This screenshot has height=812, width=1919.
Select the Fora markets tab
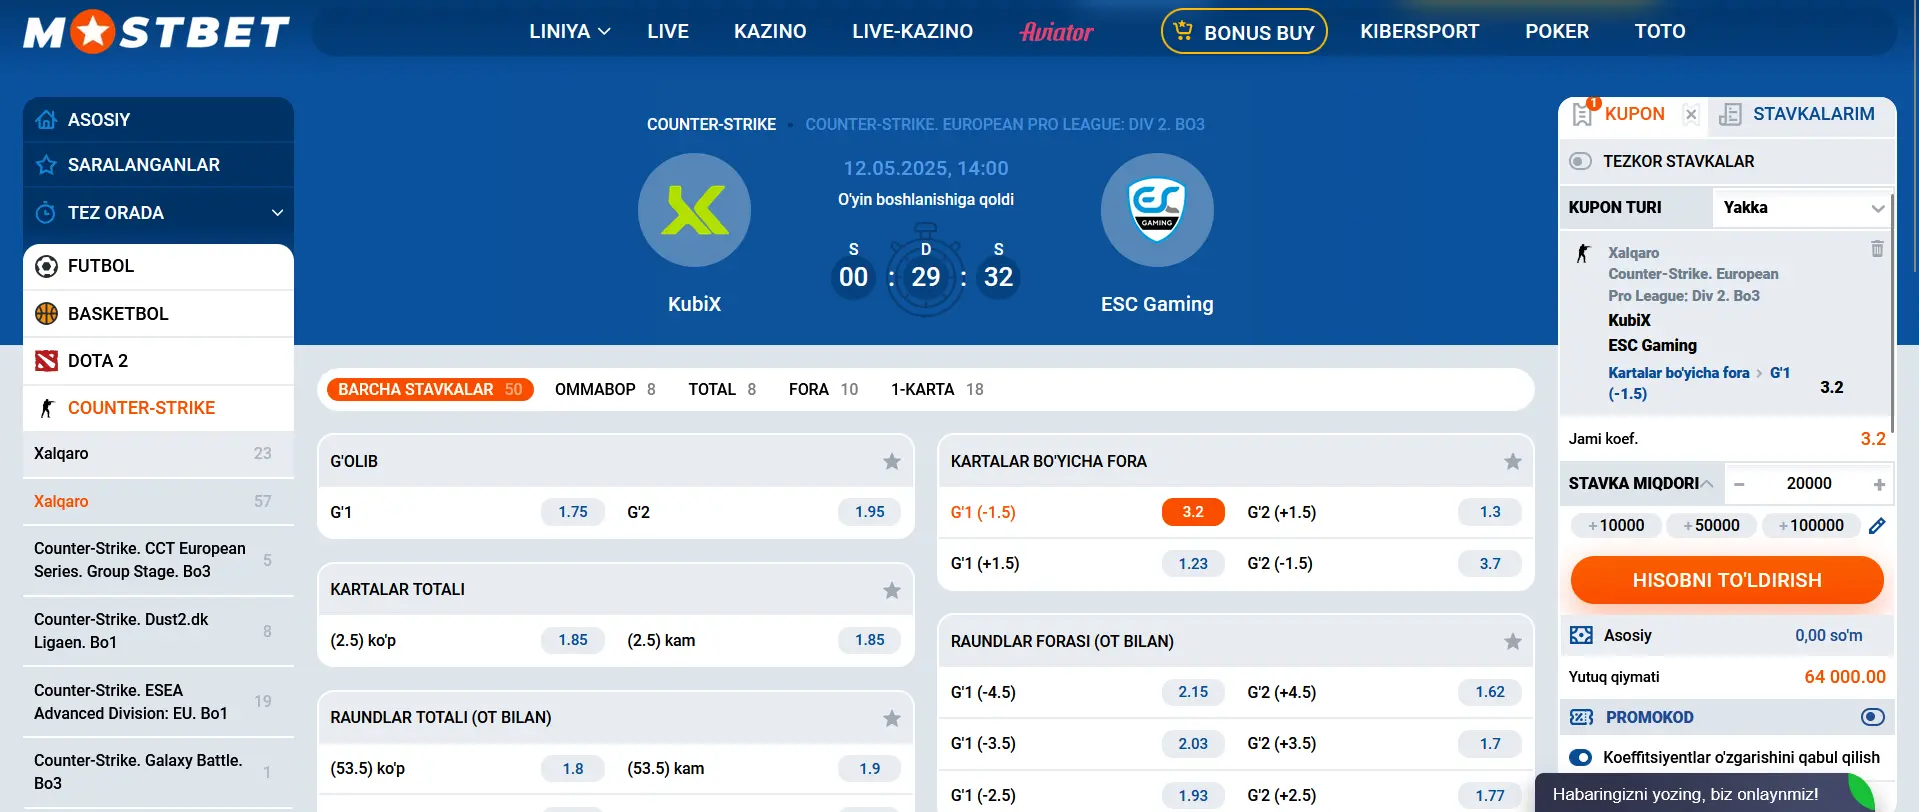823,389
